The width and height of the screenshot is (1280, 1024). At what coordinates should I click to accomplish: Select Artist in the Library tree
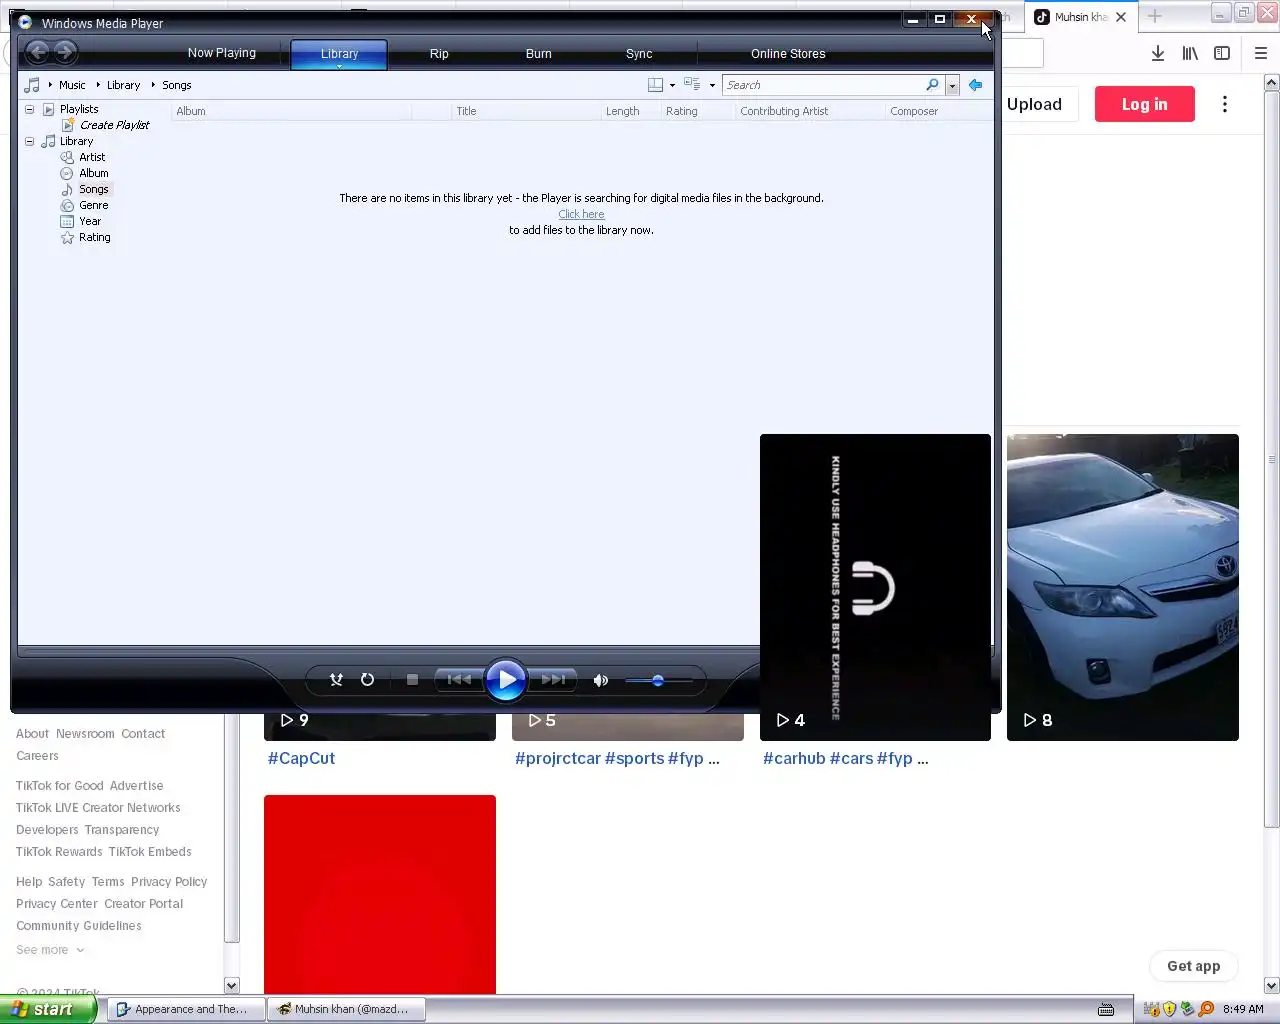click(x=92, y=157)
